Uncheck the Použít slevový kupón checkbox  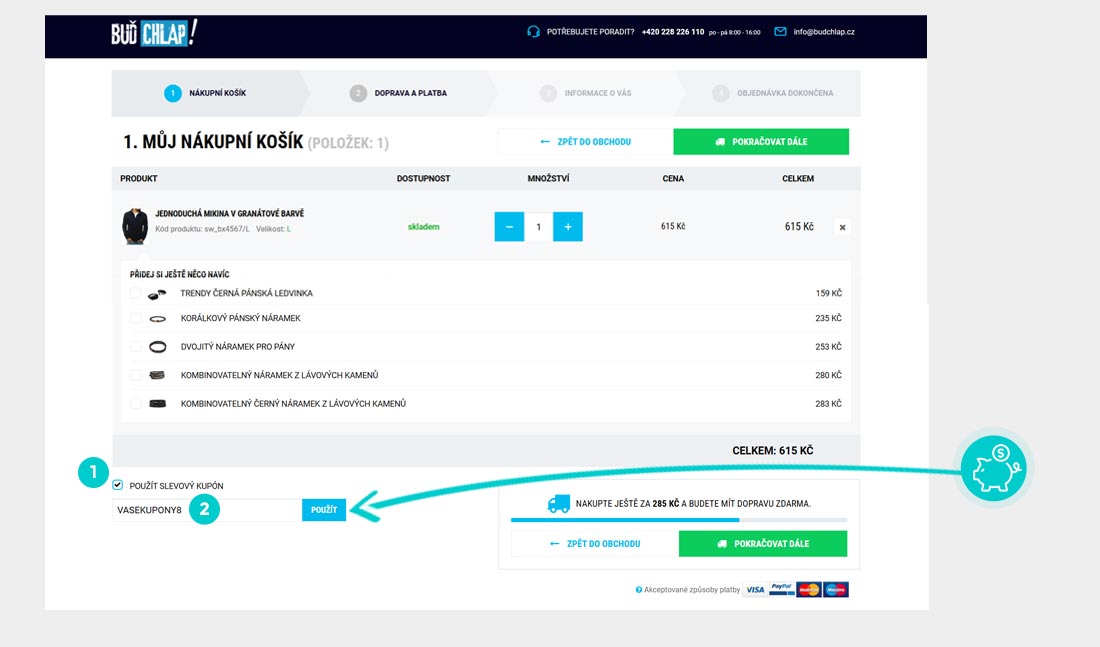click(118, 485)
